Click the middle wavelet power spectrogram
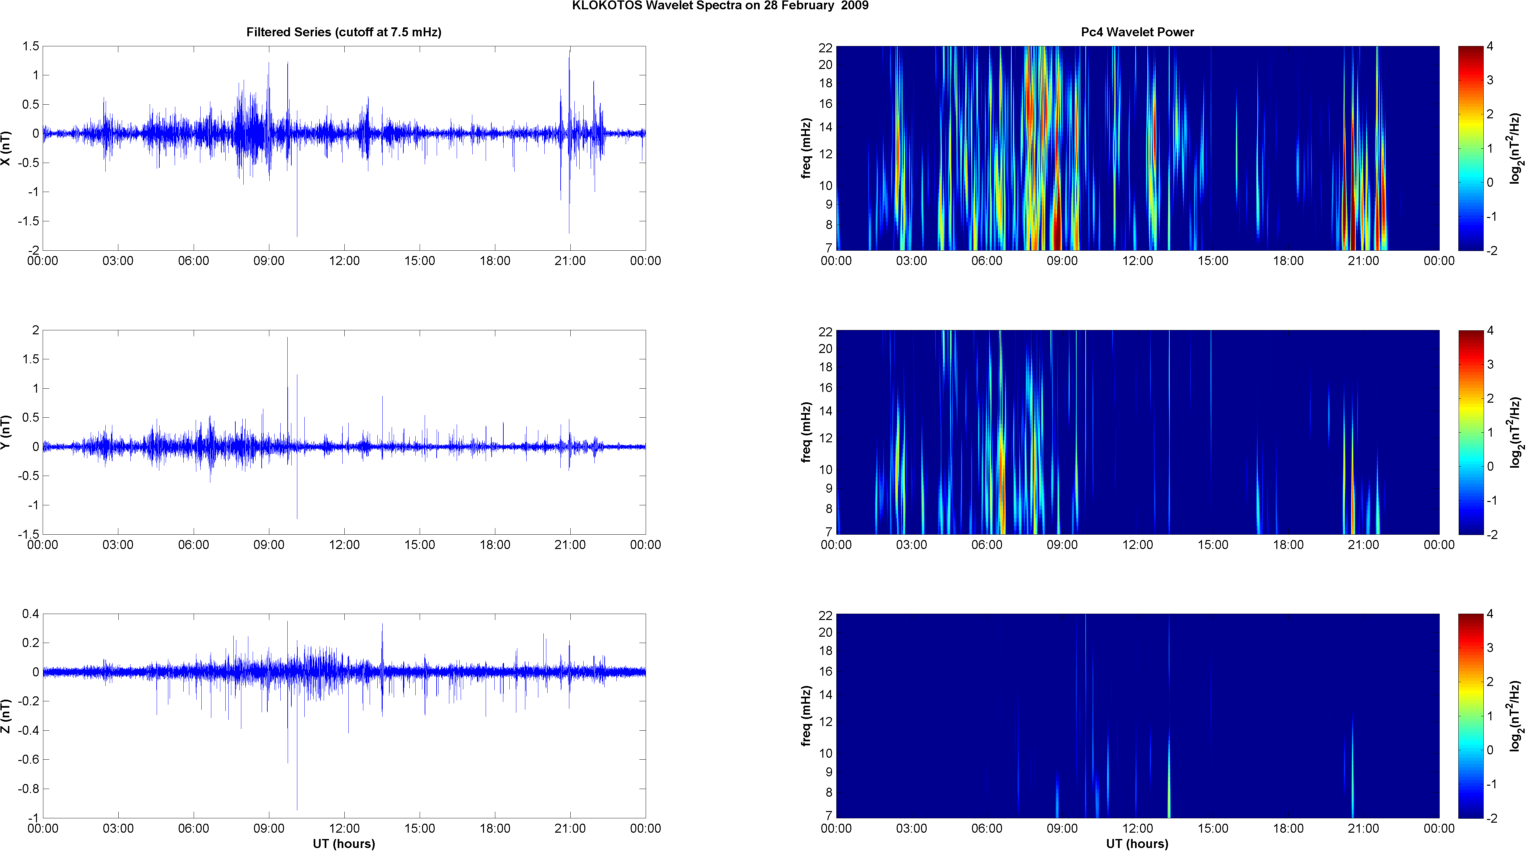Viewport: 1526px width, 851px height. [x=1137, y=432]
